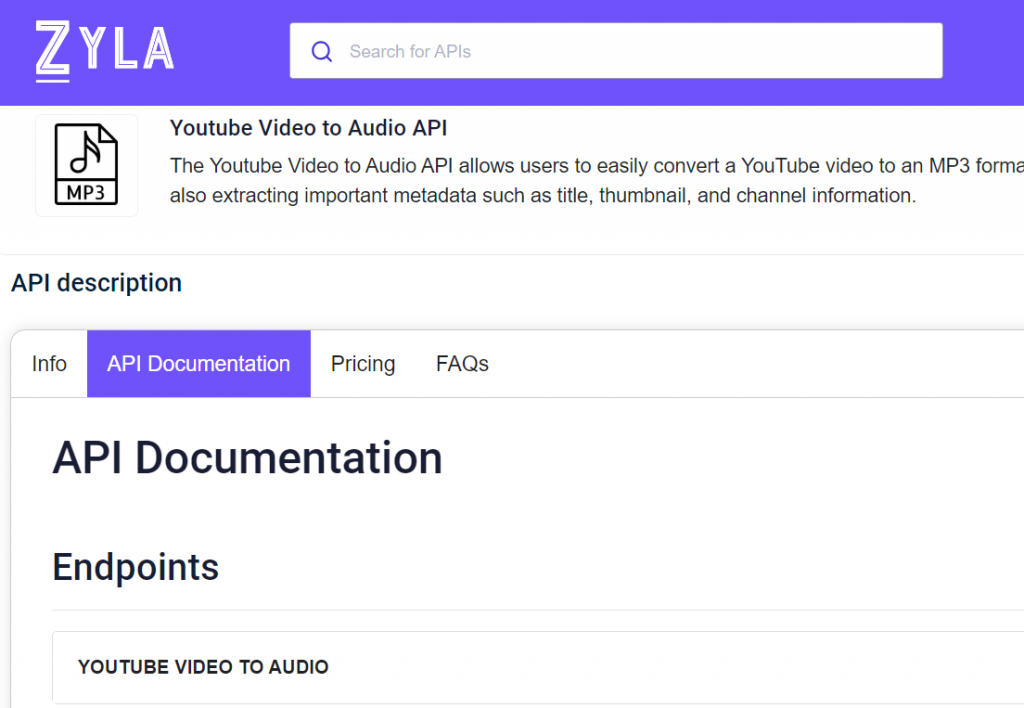
Task: Click the API description heading
Action: (97, 283)
